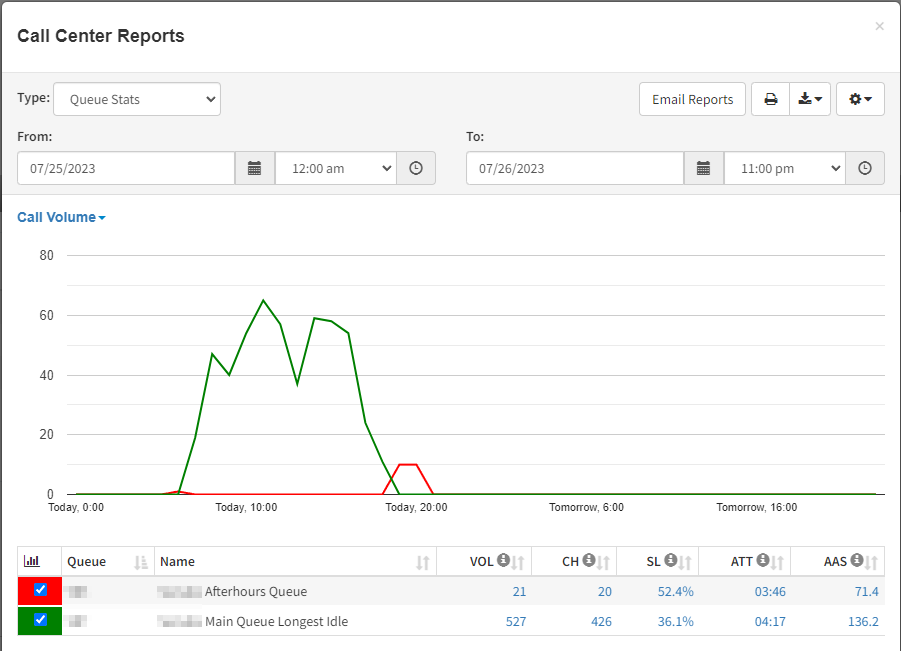Open the From date calendar picker
Screen dimensions: 901x651
pos(255,168)
